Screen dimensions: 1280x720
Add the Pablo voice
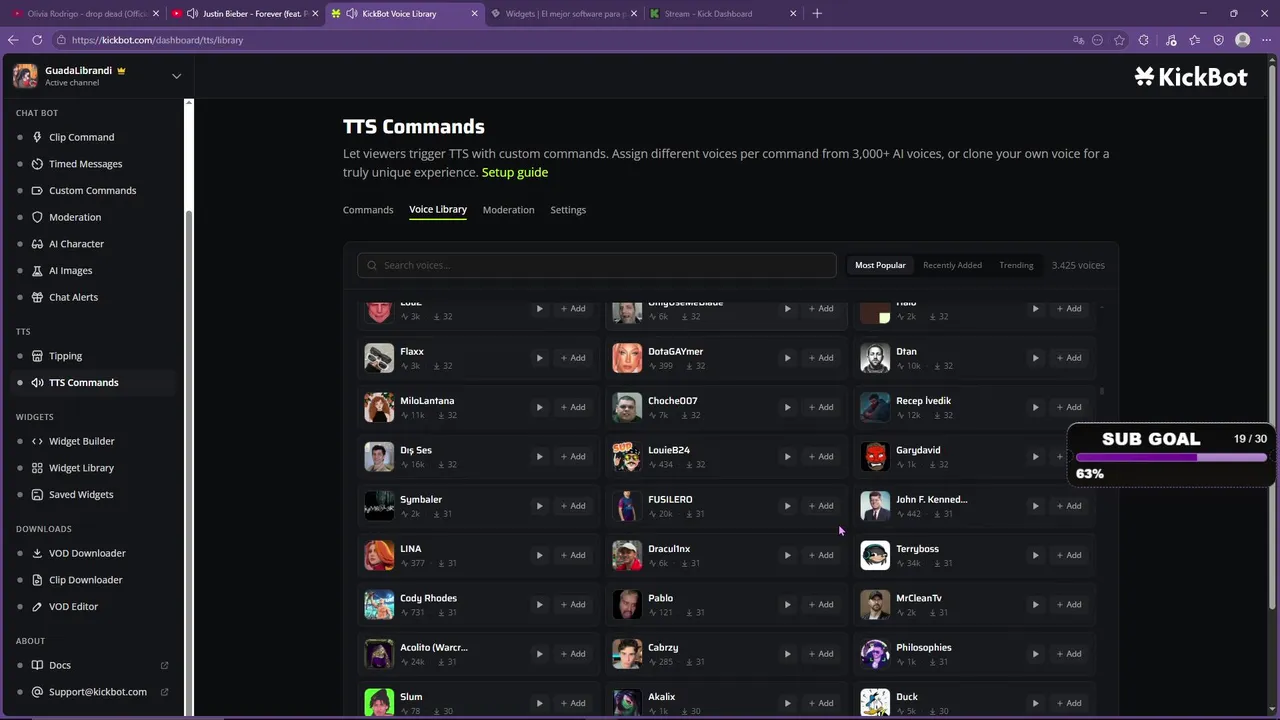(x=821, y=604)
